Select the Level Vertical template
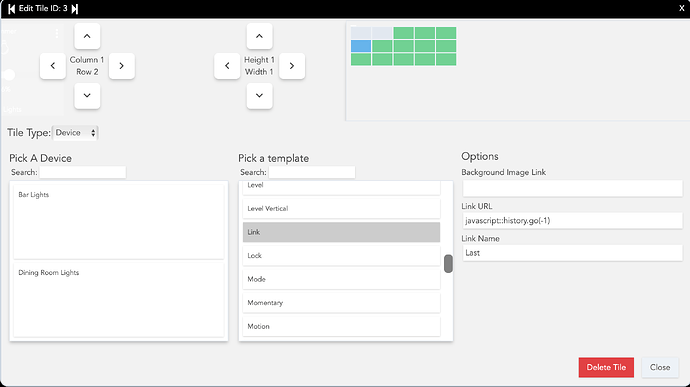This screenshot has height=387, width=690. (x=341, y=209)
